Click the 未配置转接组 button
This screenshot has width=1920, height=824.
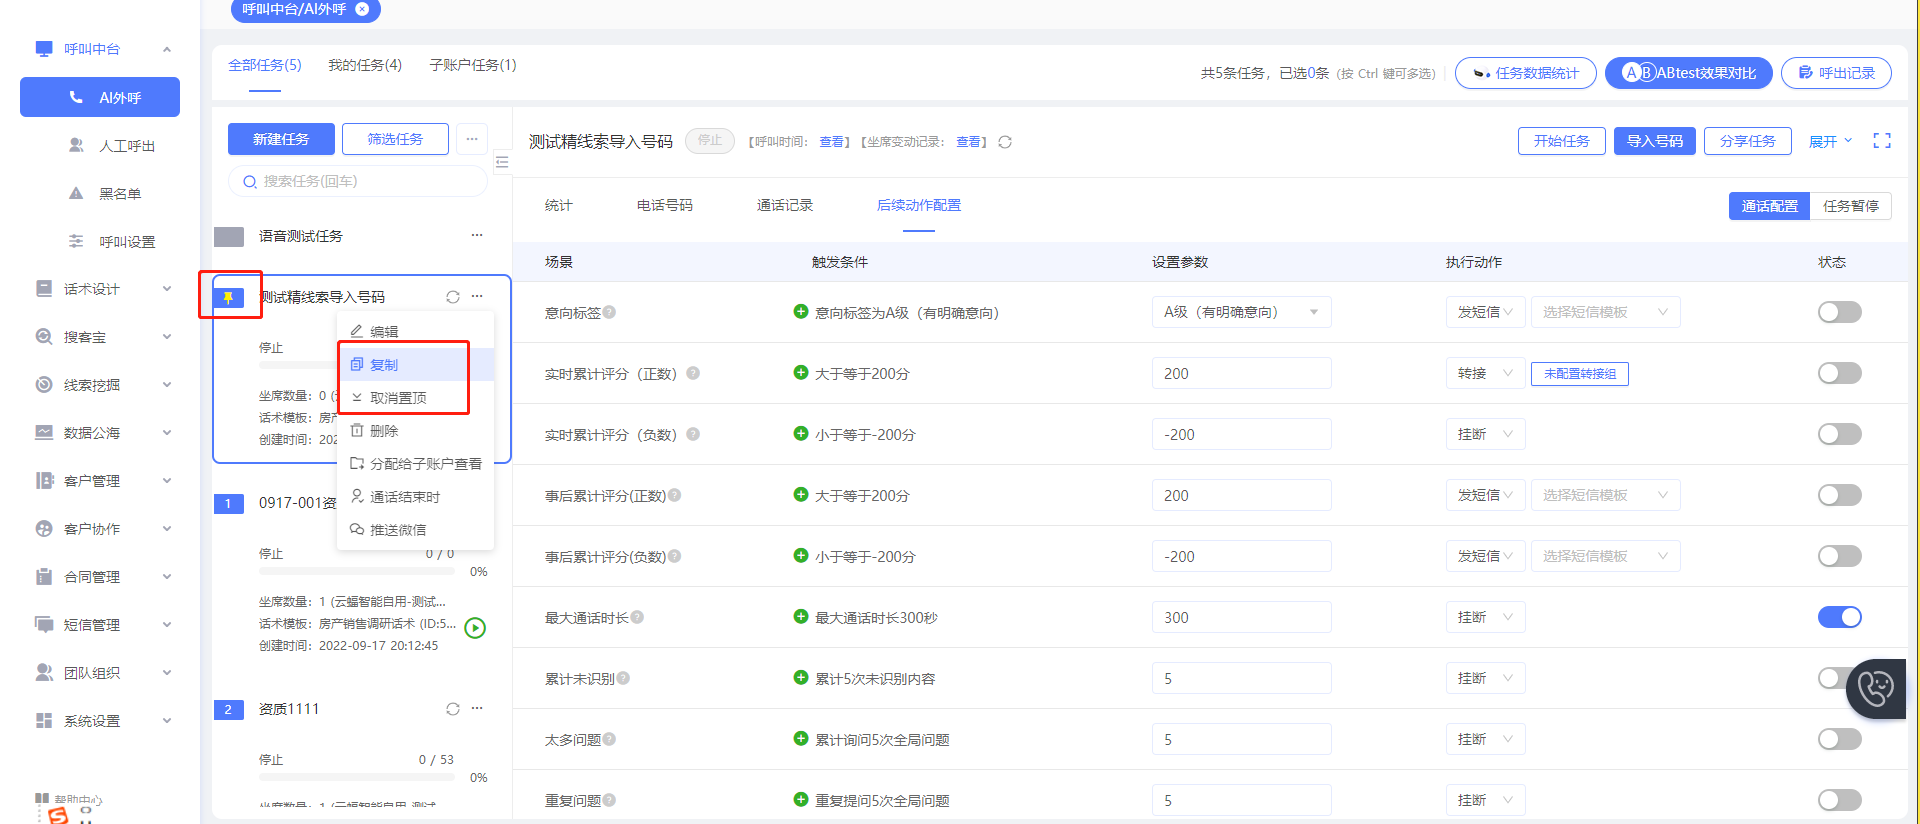tap(1579, 373)
